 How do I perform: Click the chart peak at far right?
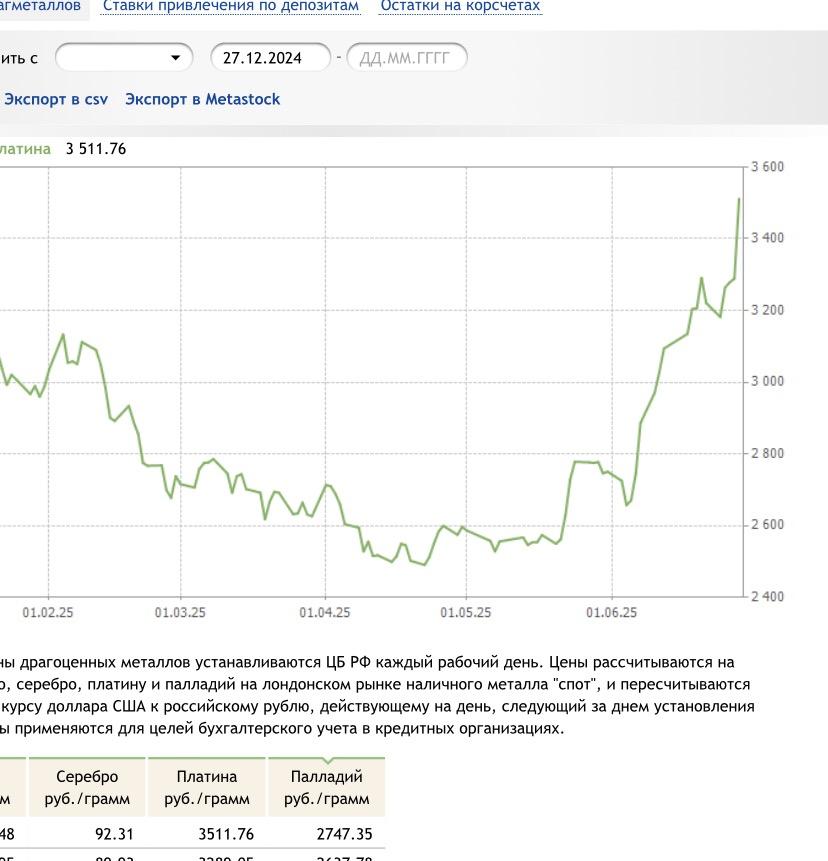click(739, 199)
